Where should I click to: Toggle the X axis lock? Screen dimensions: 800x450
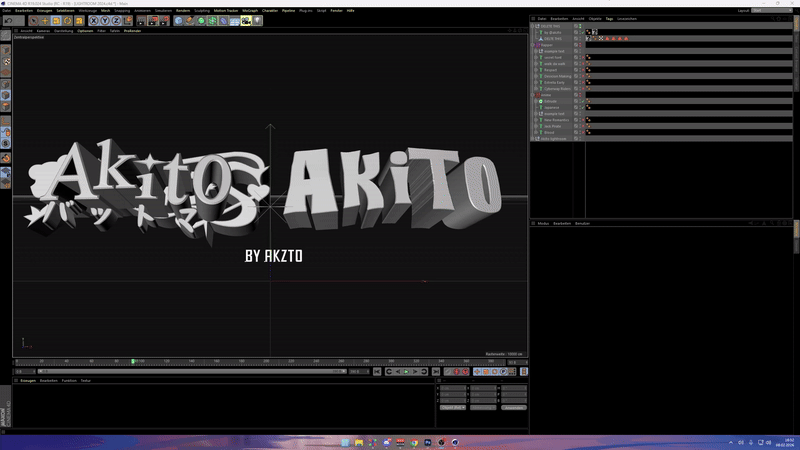point(95,20)
